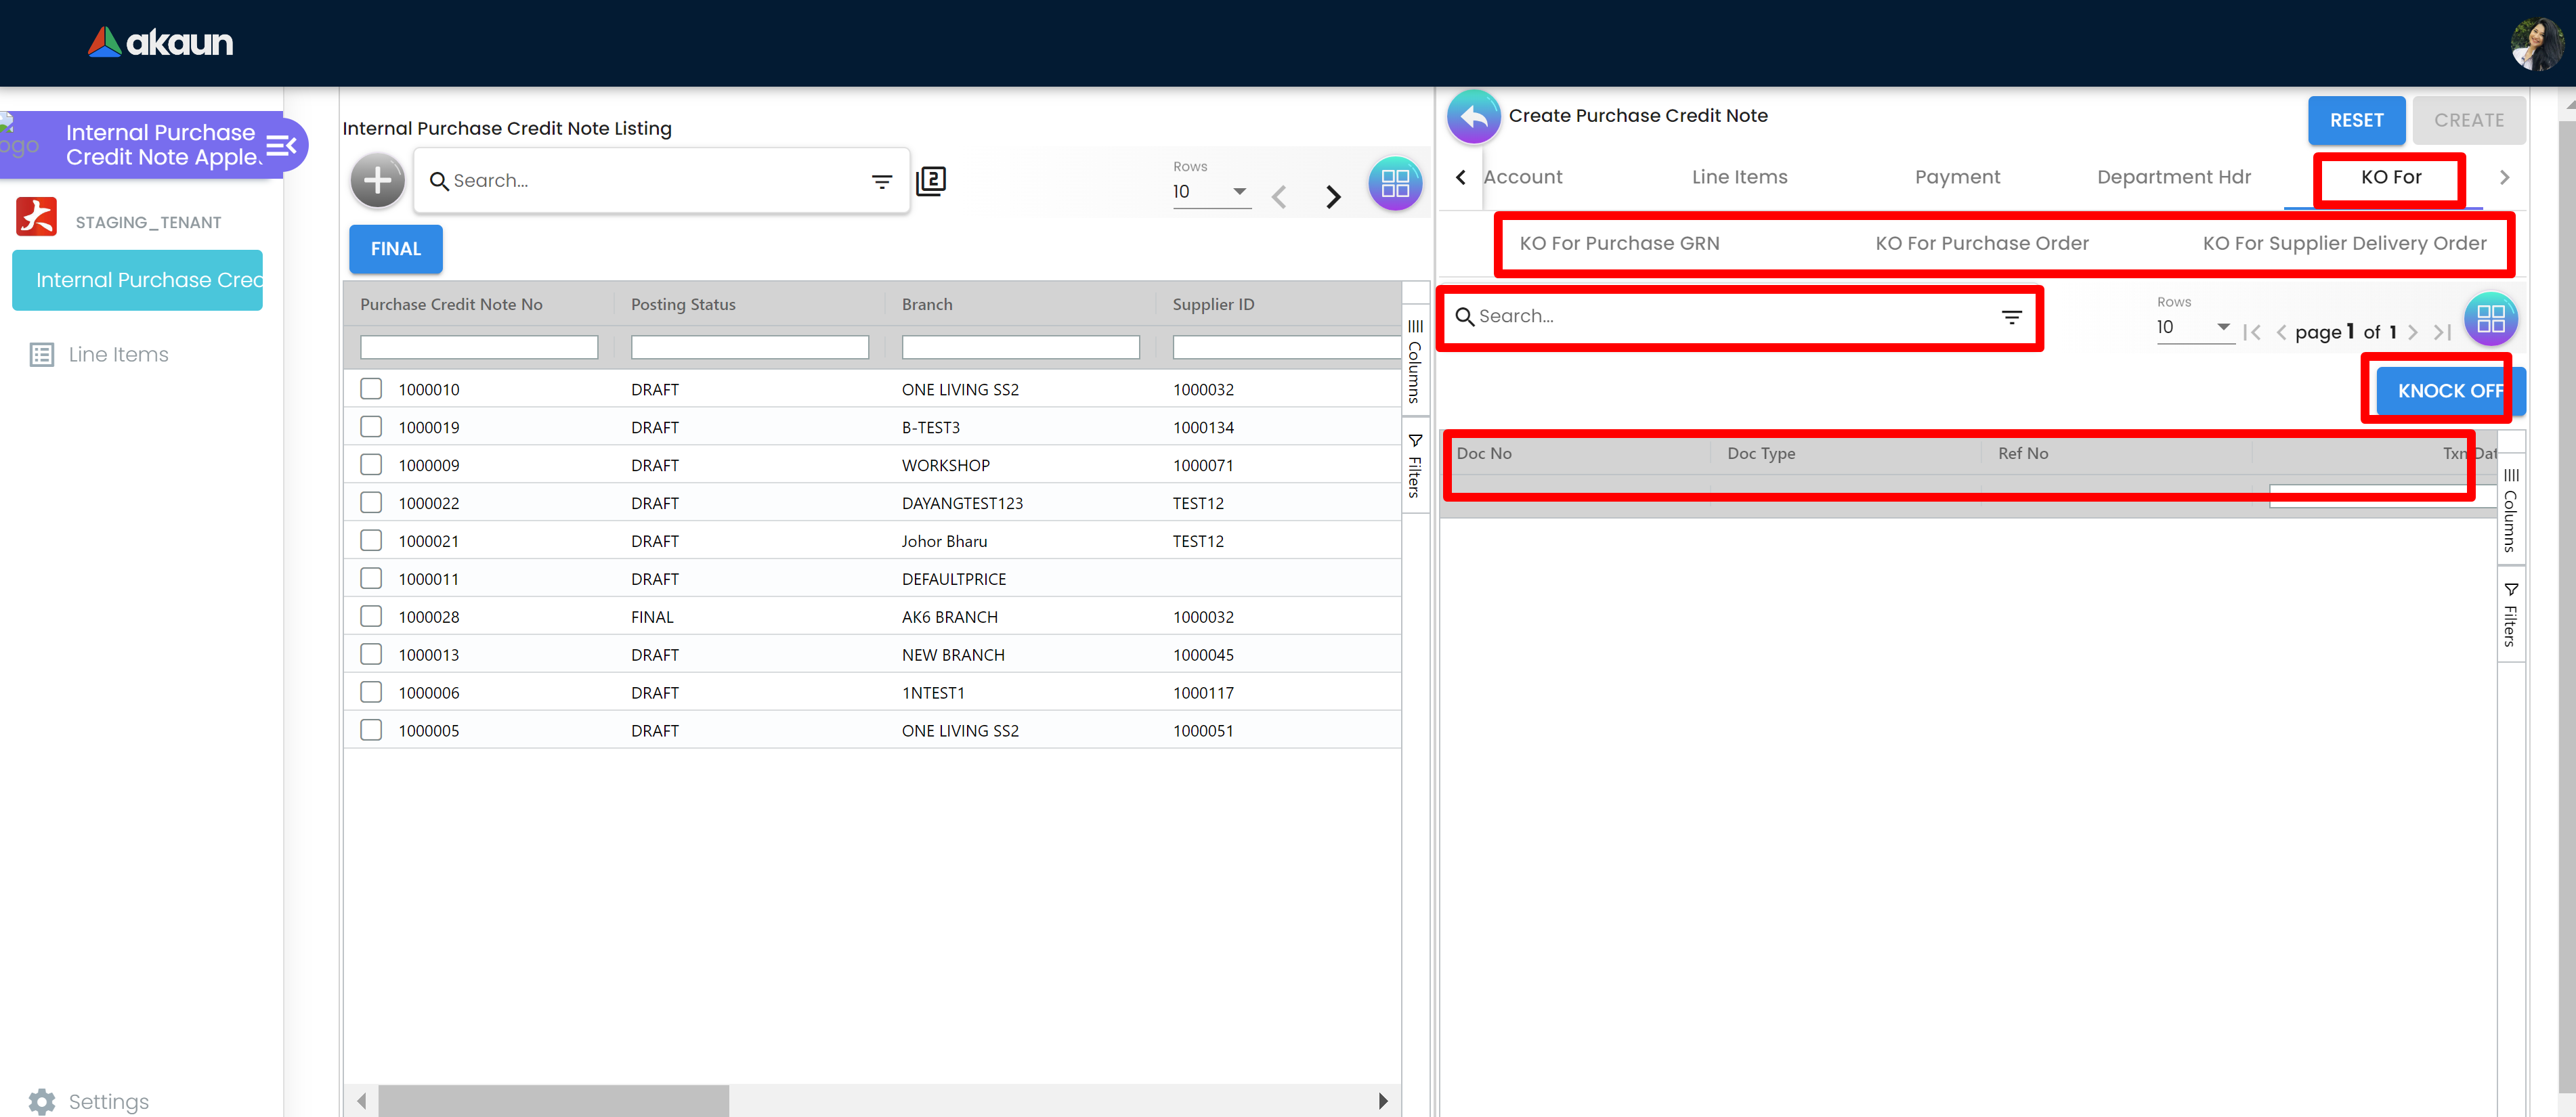The width and height of the screenshot is (2576, 1117).
Task: Click listing grid view toggle icon
Action: 1394,183
